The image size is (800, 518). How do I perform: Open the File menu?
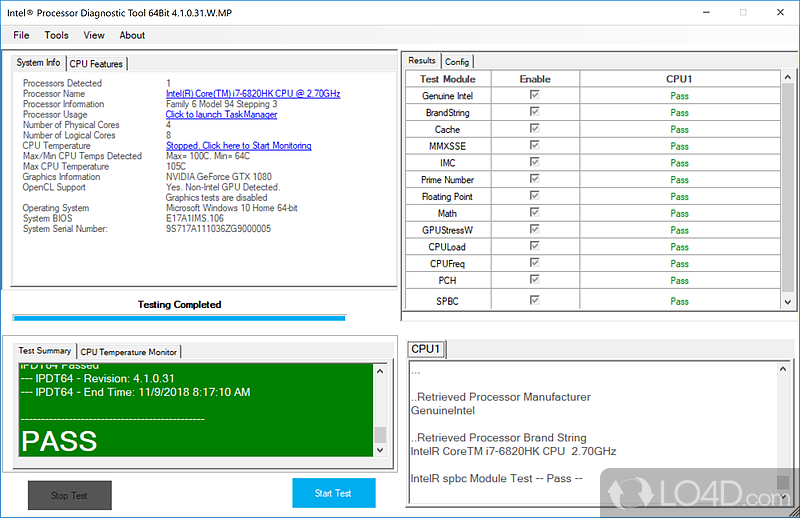[x=21, y=35]
